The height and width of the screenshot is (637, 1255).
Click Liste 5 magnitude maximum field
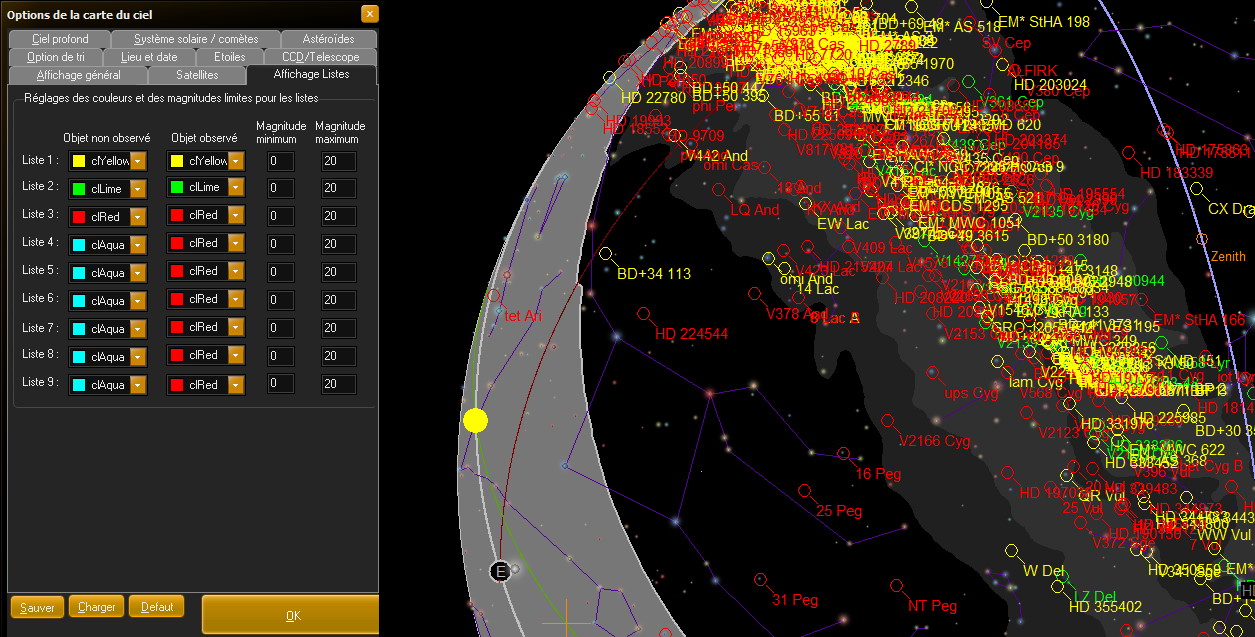(x=338, y=272)
